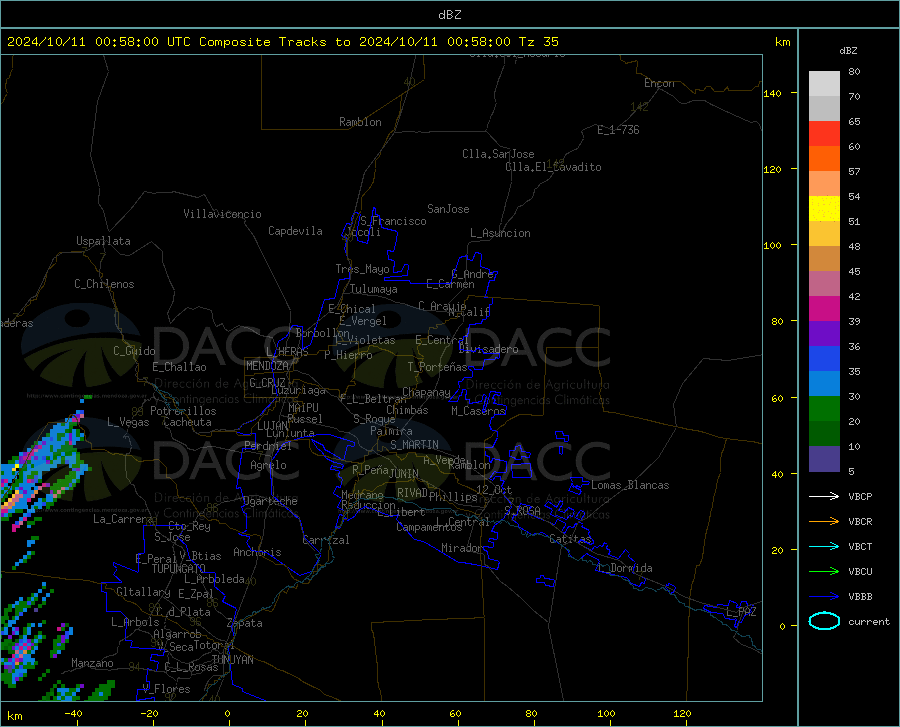Click the dBZ title at top
The height and width of the screenshot is (727, 900).
click(449, 15)
